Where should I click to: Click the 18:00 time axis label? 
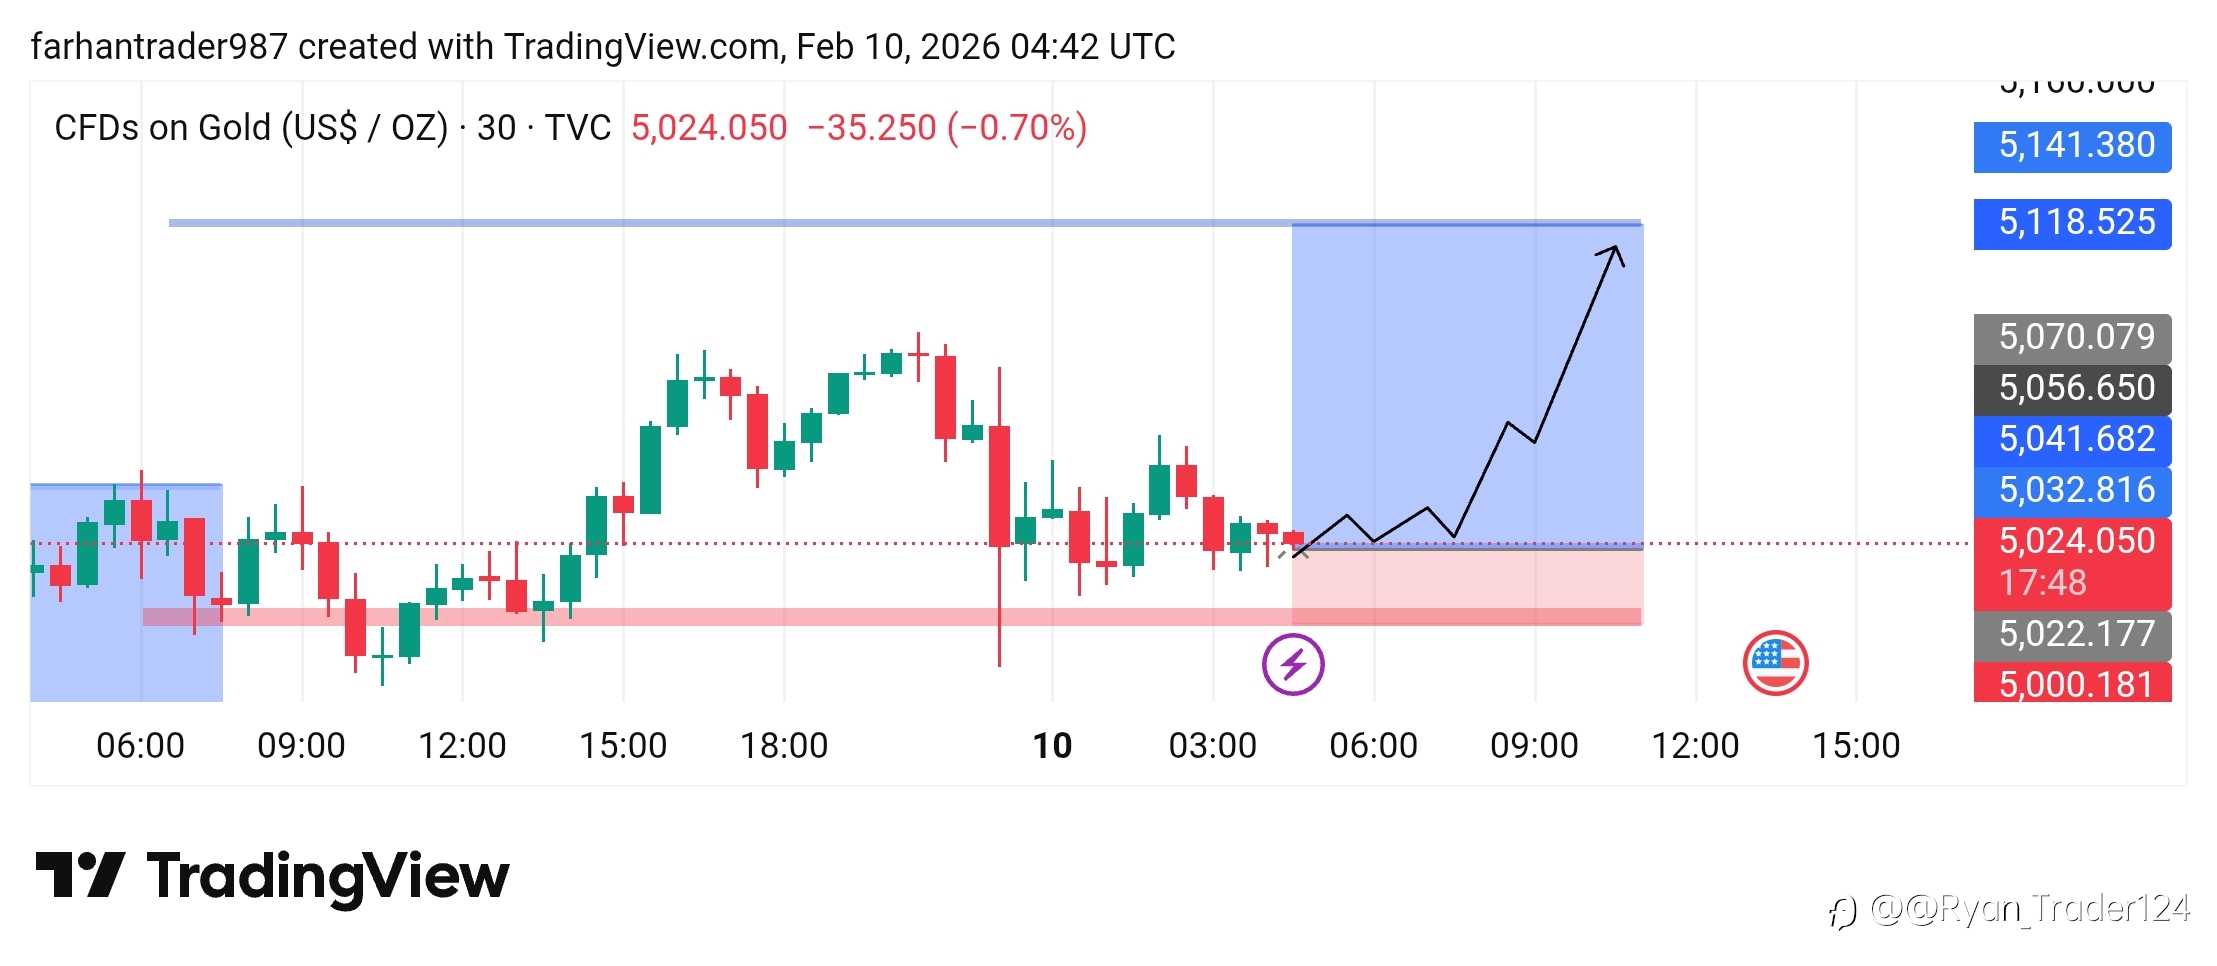(x=784, y=746)
